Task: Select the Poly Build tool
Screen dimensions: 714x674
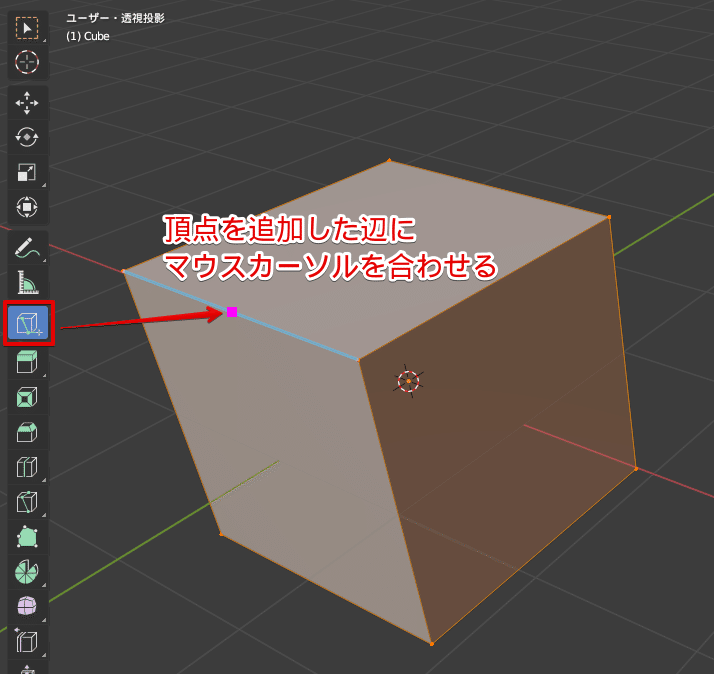Action: coord(27,537)
